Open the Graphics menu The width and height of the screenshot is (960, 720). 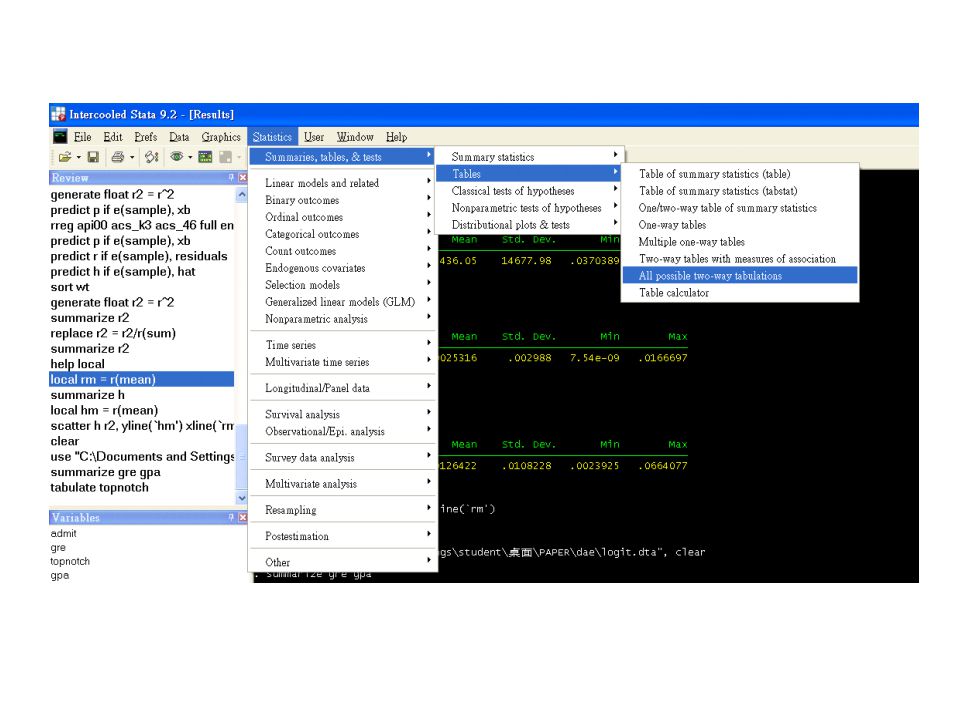coord(221,137)
